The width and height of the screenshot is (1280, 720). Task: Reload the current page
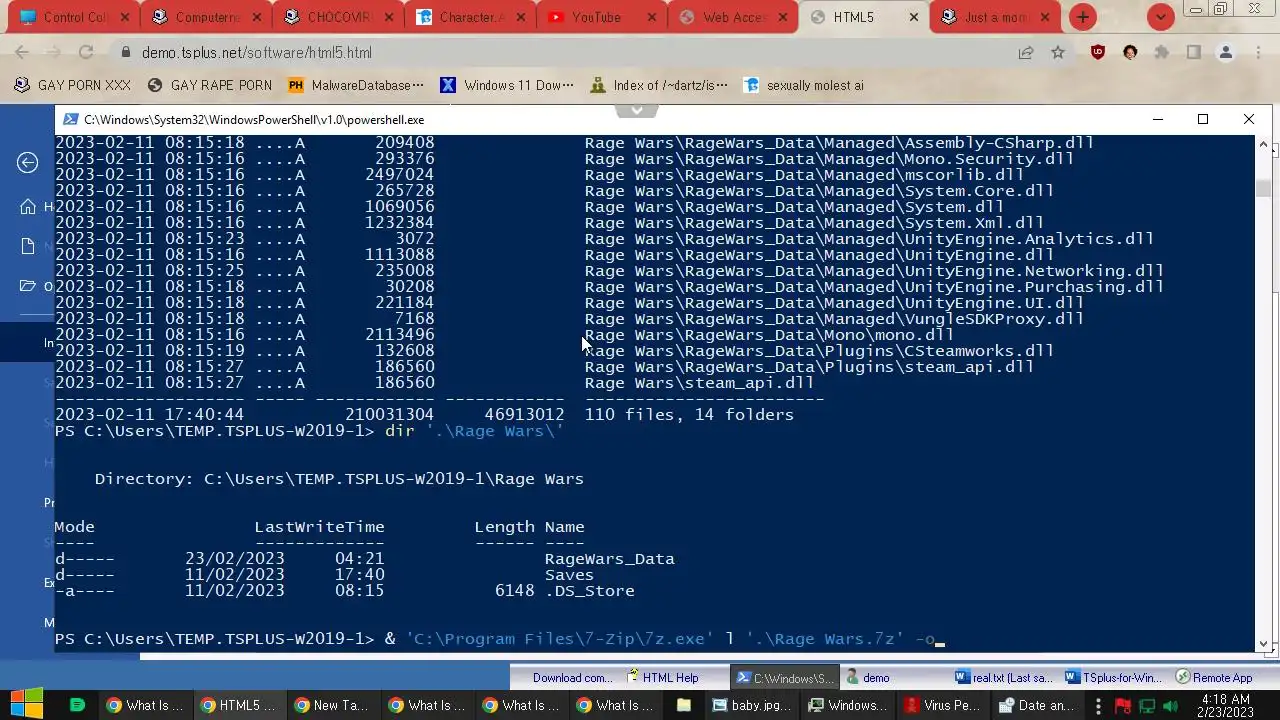[x=86, y=53]
